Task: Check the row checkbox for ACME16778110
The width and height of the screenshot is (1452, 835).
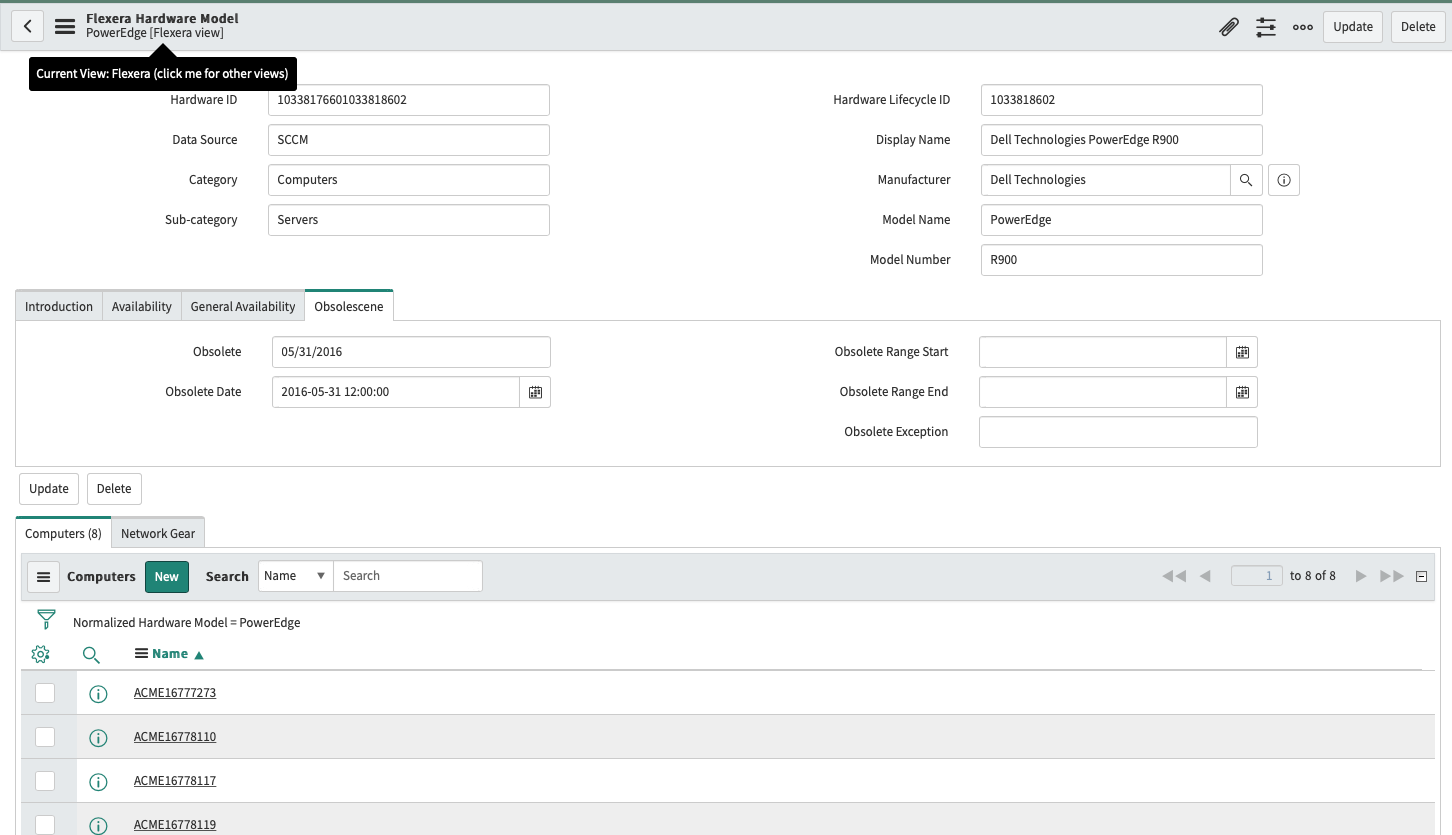Action: 44,736
